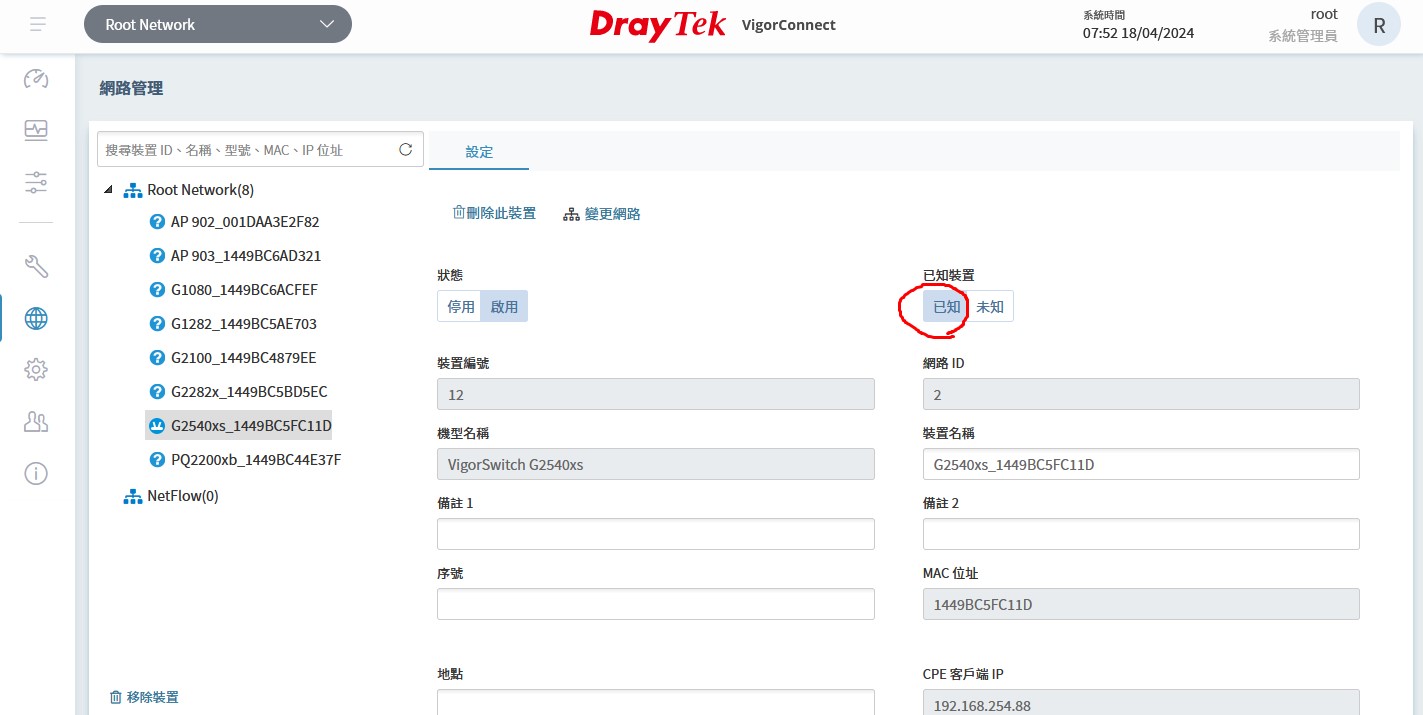
Task: Click the 變更網路 change network link
Action: (602, 214)
